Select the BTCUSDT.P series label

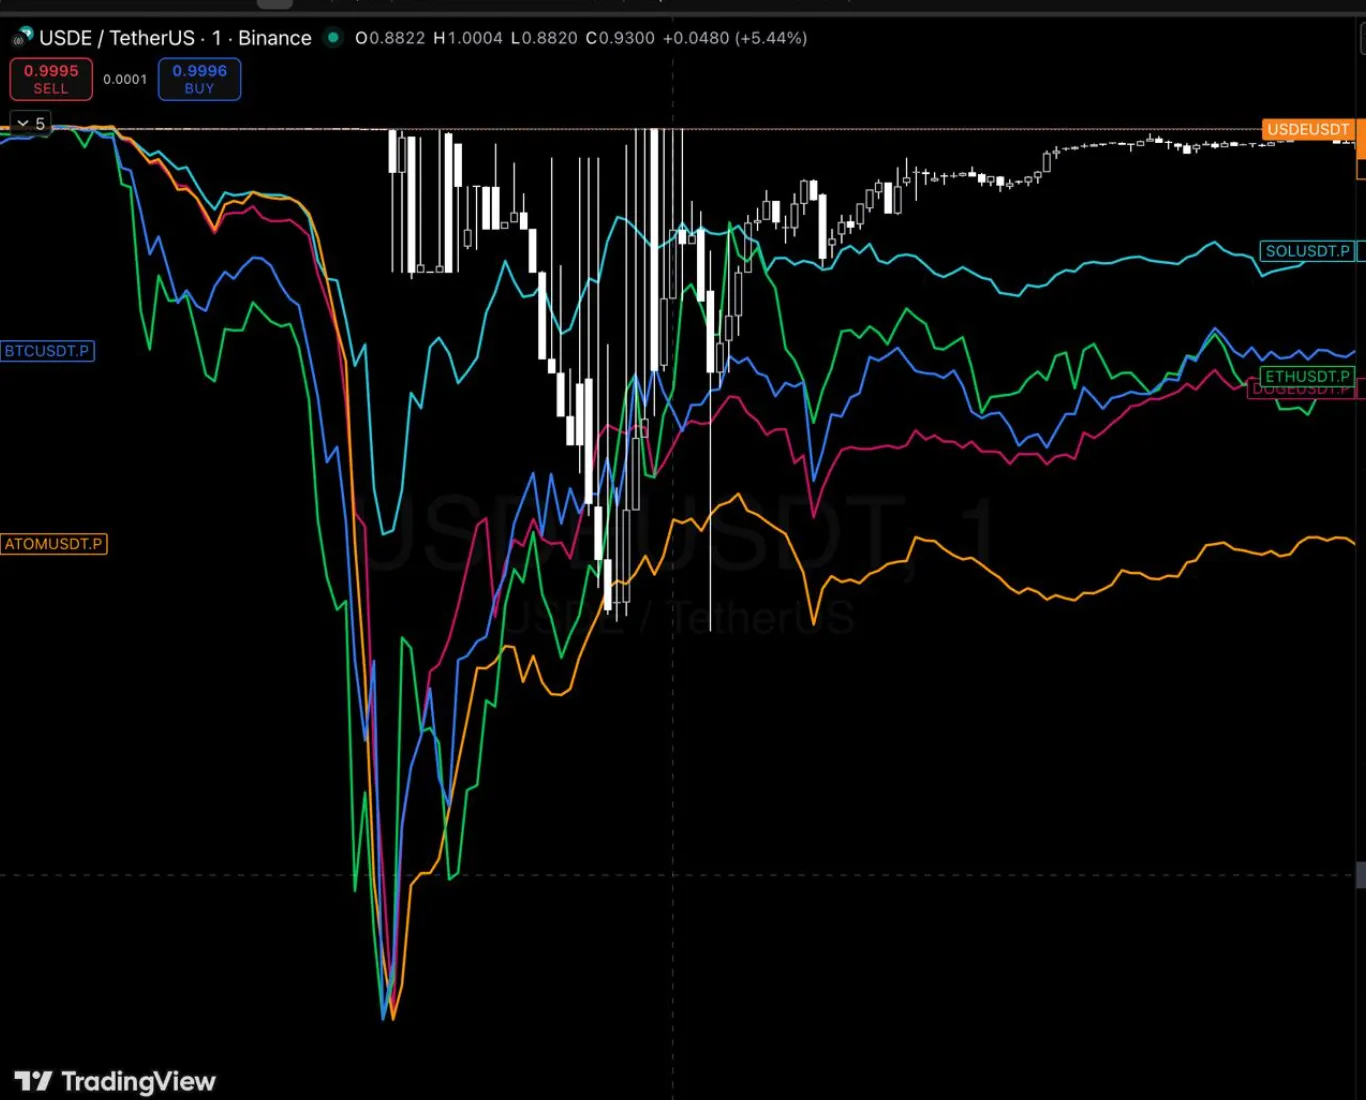pos(47,351)
